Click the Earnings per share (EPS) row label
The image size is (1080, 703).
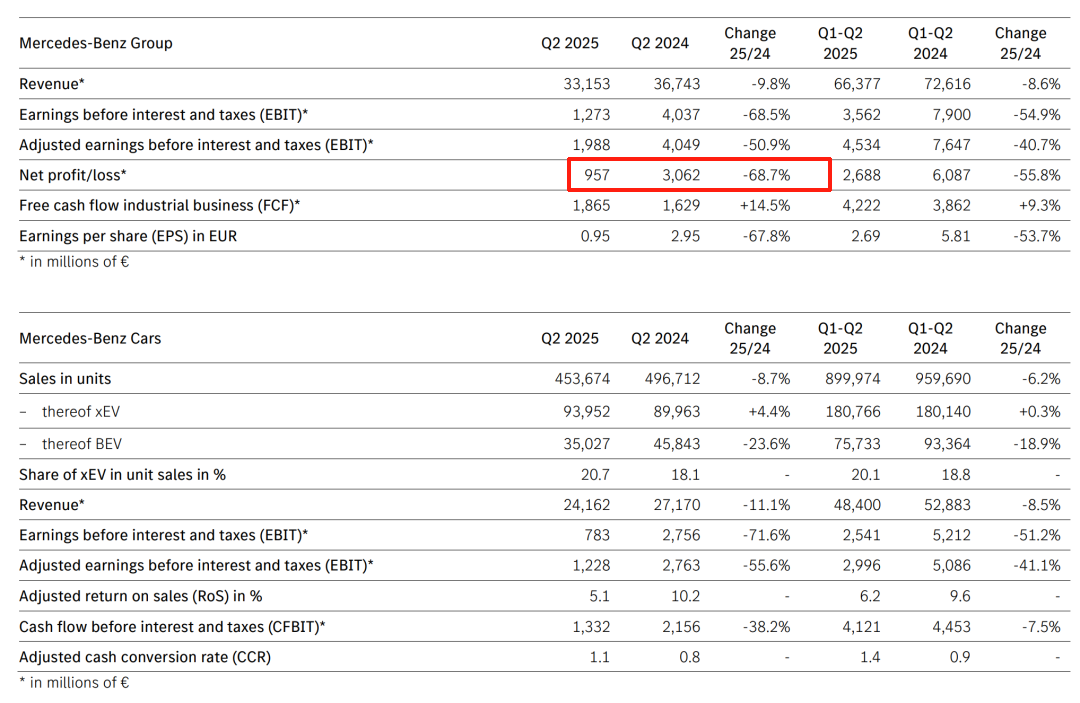click(128, 236)
